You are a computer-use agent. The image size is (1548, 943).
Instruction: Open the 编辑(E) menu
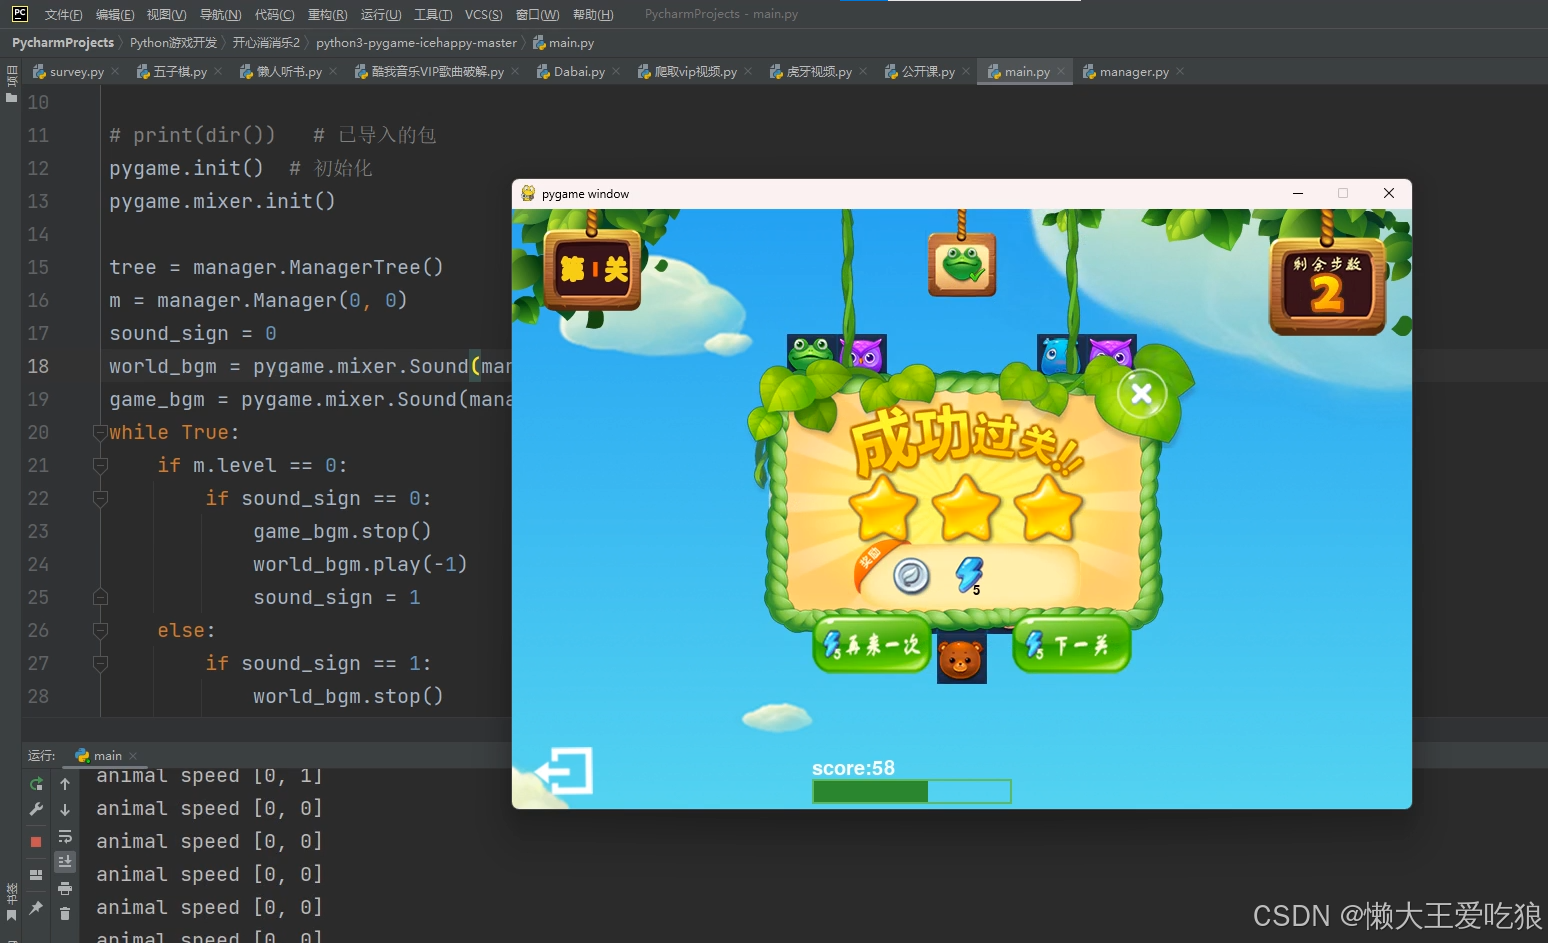tap(115, 14)
